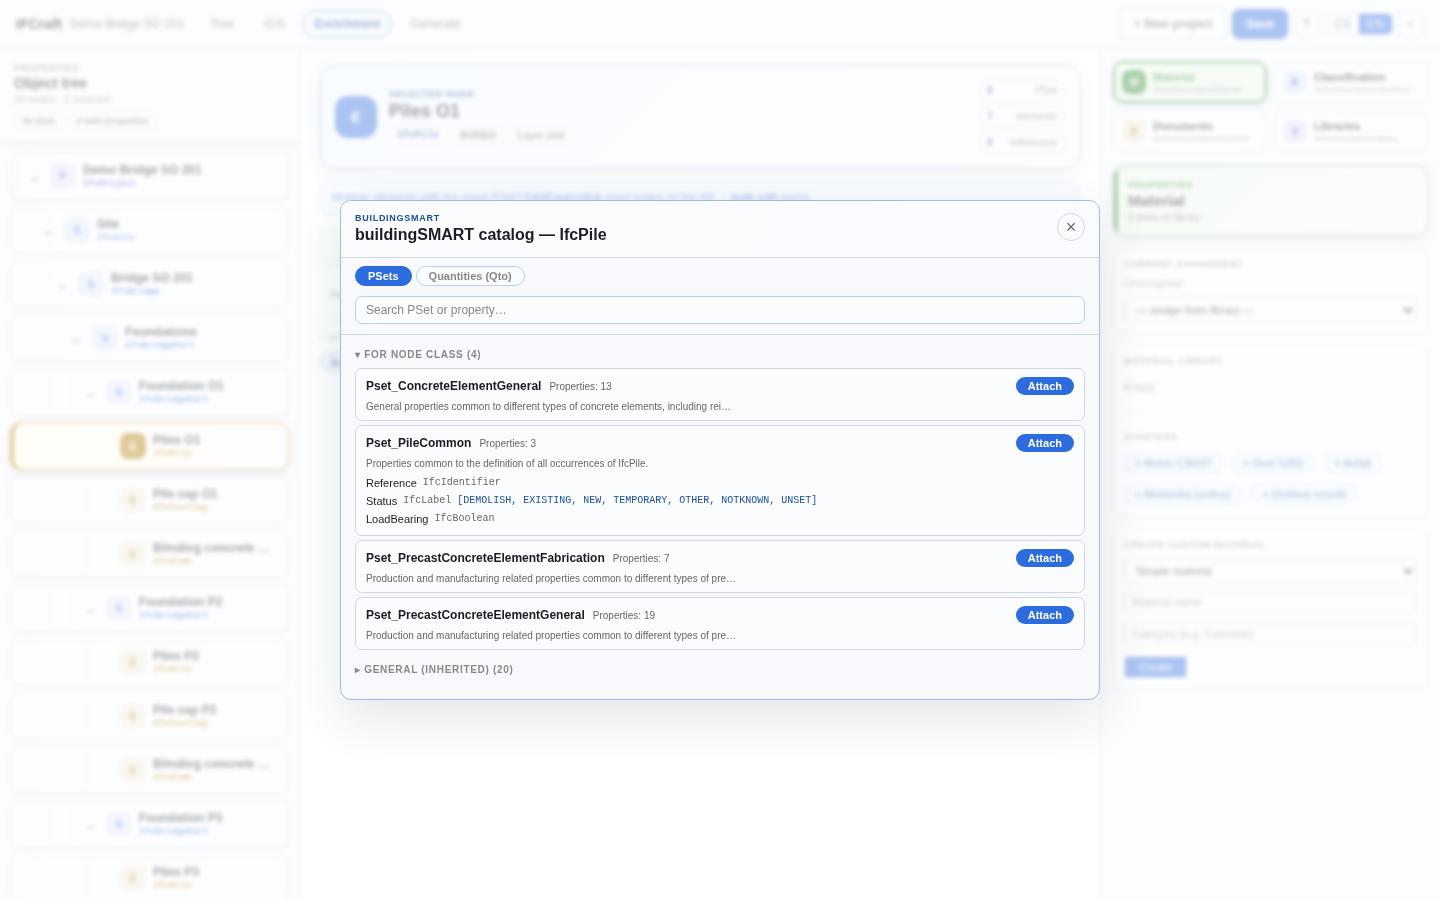Click the IfcIdentifier type label
Image resolution: width=1440 pixels, height=900 pixels.
click(462, 482)
